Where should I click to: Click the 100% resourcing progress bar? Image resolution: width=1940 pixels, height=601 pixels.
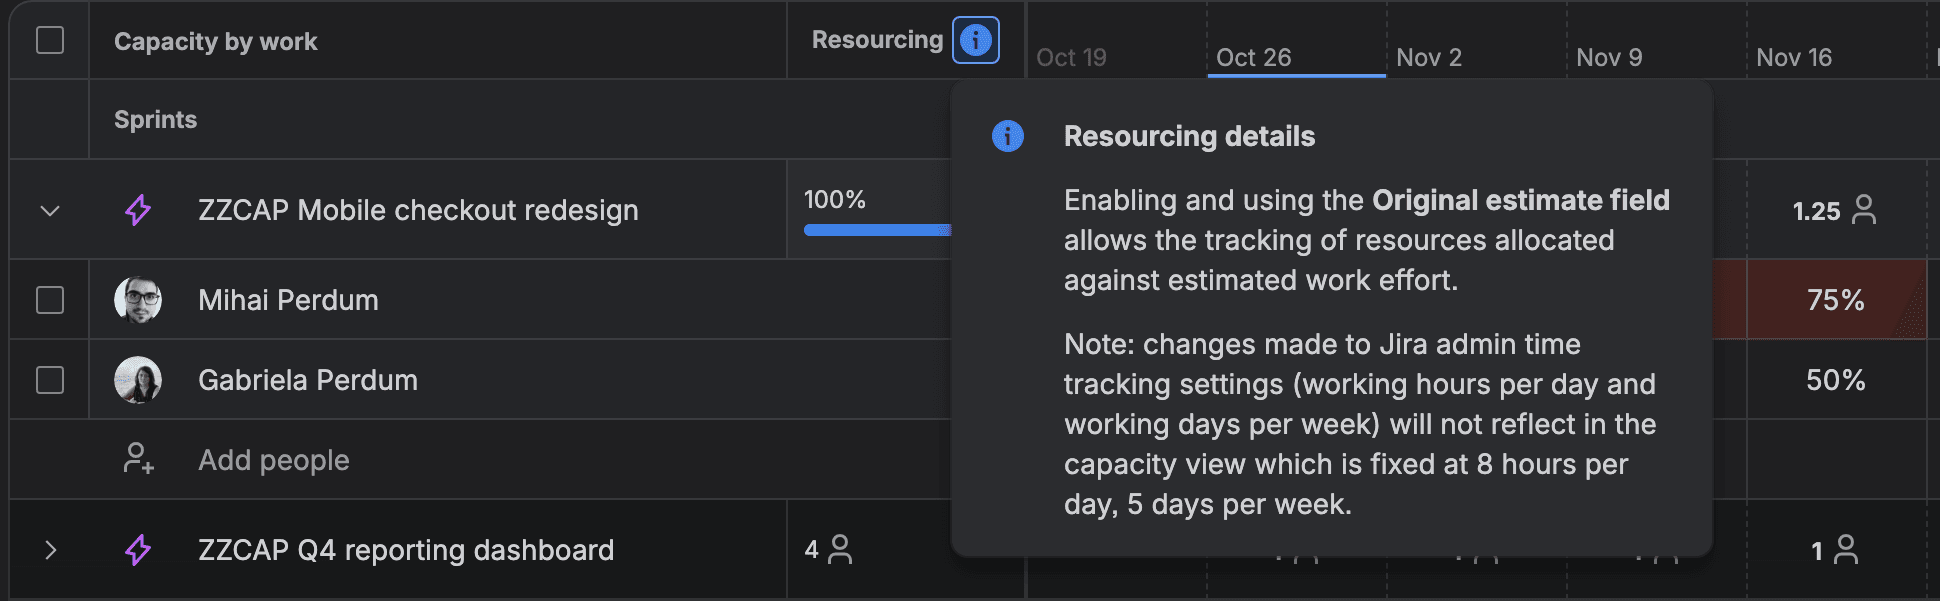[x=877, y=230]
